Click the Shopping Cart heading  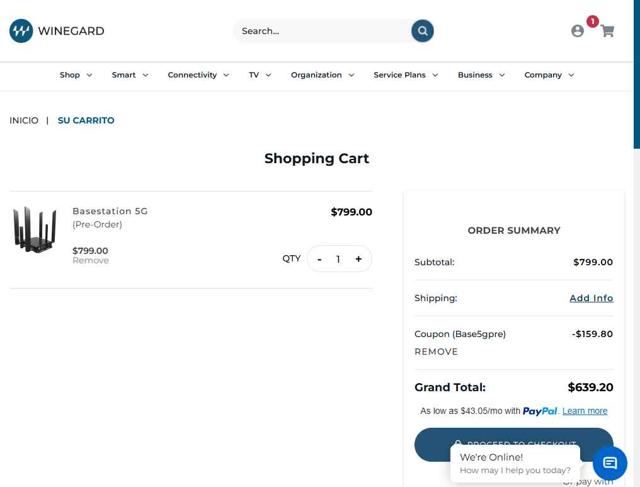(x=317, y=158)
